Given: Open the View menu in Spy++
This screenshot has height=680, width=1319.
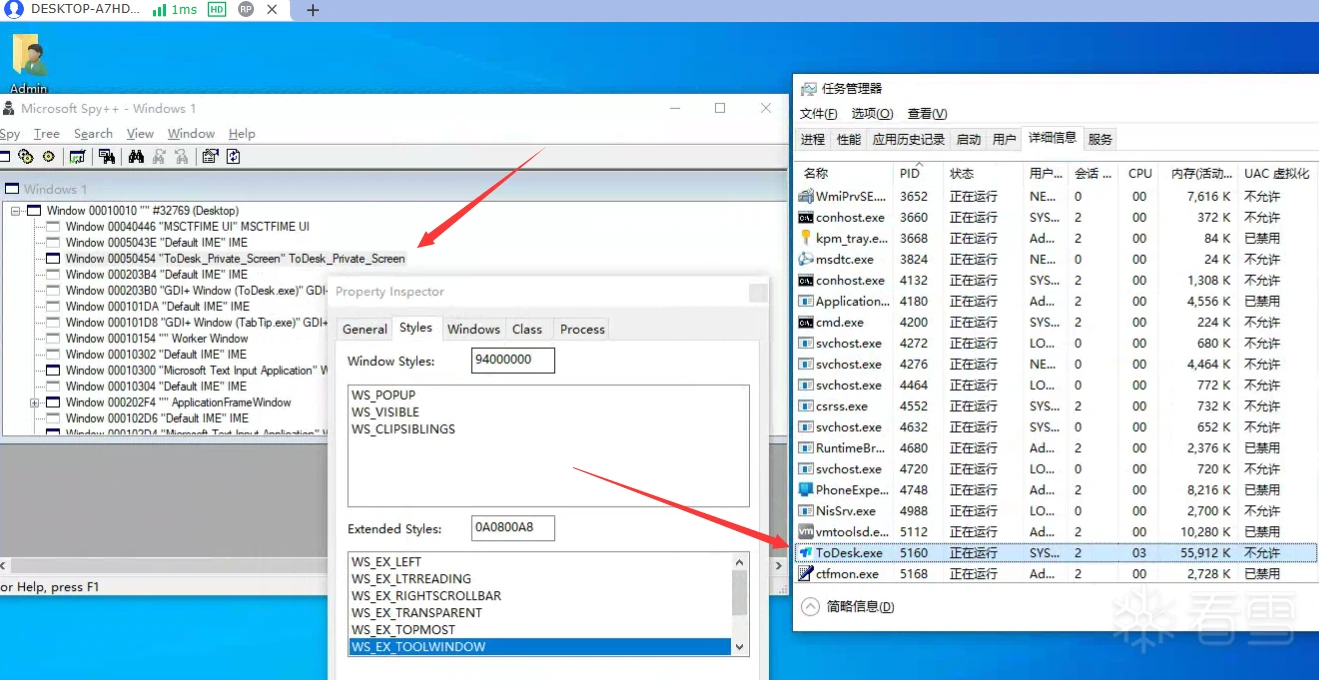Looking at the screenshot, I should (x=140, y=134).
